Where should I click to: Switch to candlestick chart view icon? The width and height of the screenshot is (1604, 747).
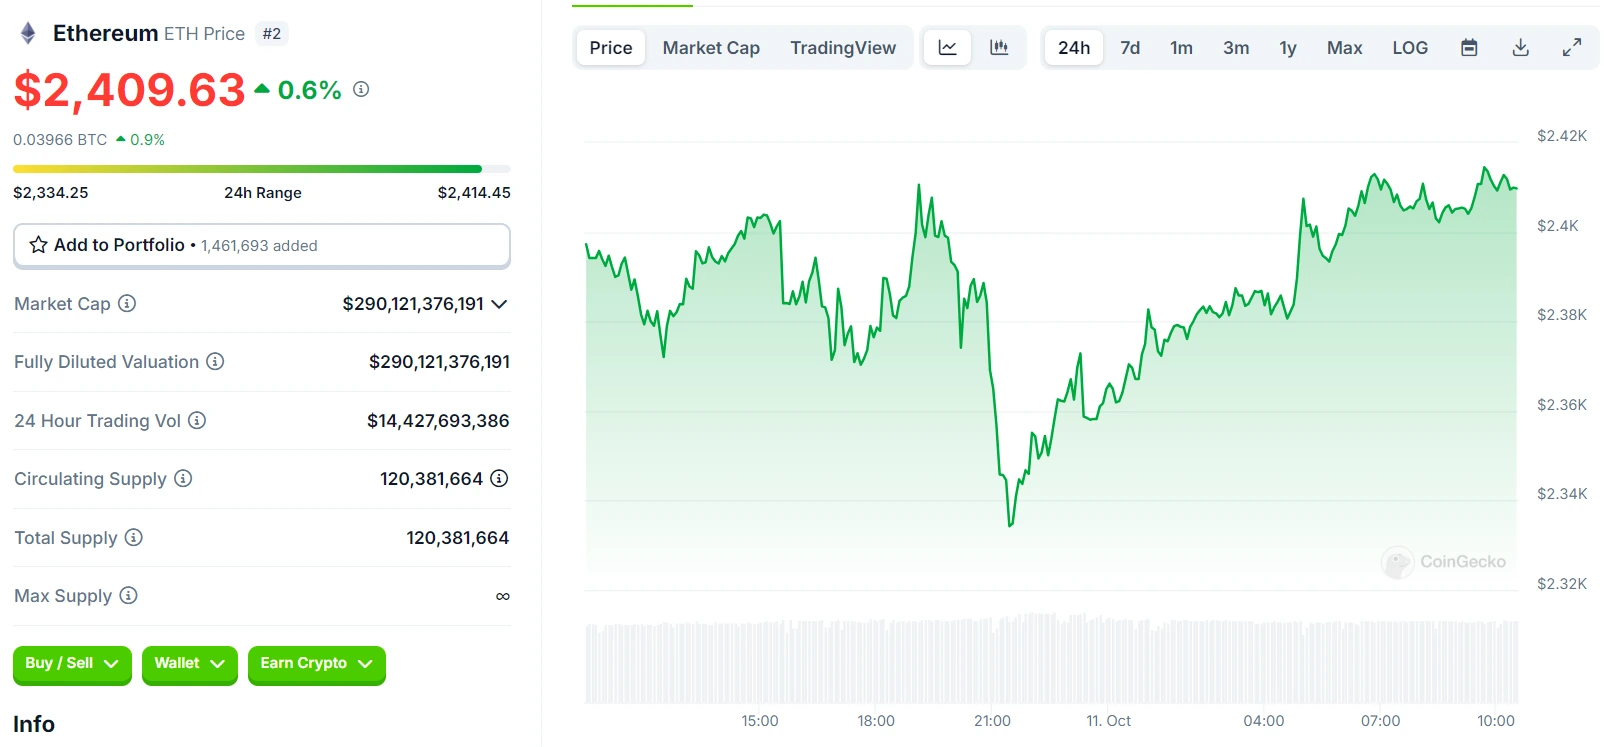999,47
